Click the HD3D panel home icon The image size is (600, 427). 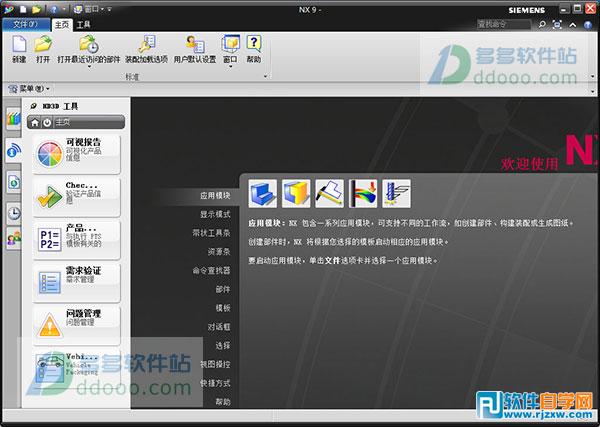tap(35, 122)
